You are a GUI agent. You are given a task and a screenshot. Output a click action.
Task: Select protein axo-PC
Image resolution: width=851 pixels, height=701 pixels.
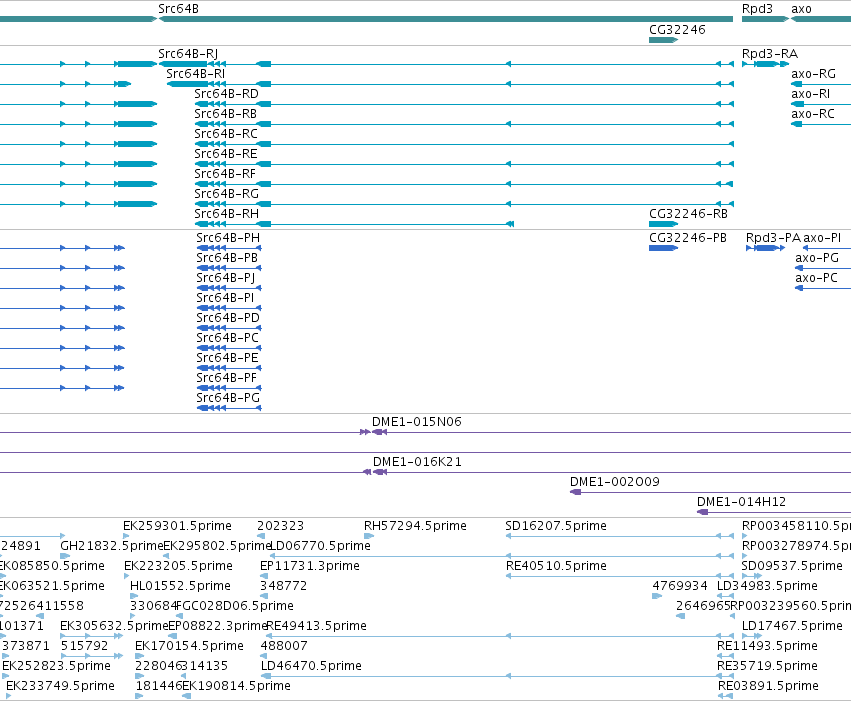[x=816, y=278]
